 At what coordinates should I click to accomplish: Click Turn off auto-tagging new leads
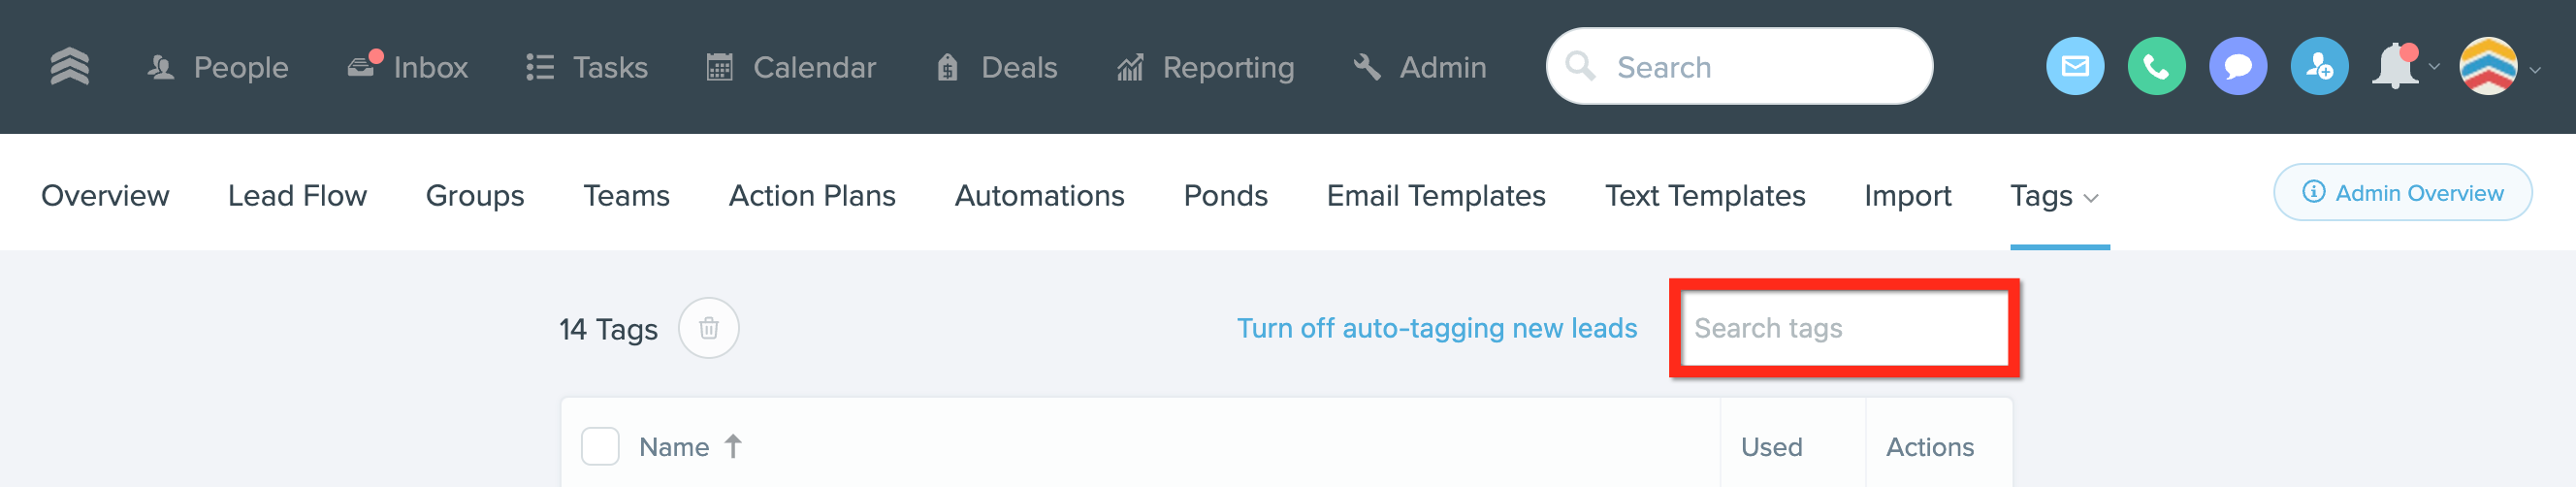pyautogui.click(x=1436, y=328)
